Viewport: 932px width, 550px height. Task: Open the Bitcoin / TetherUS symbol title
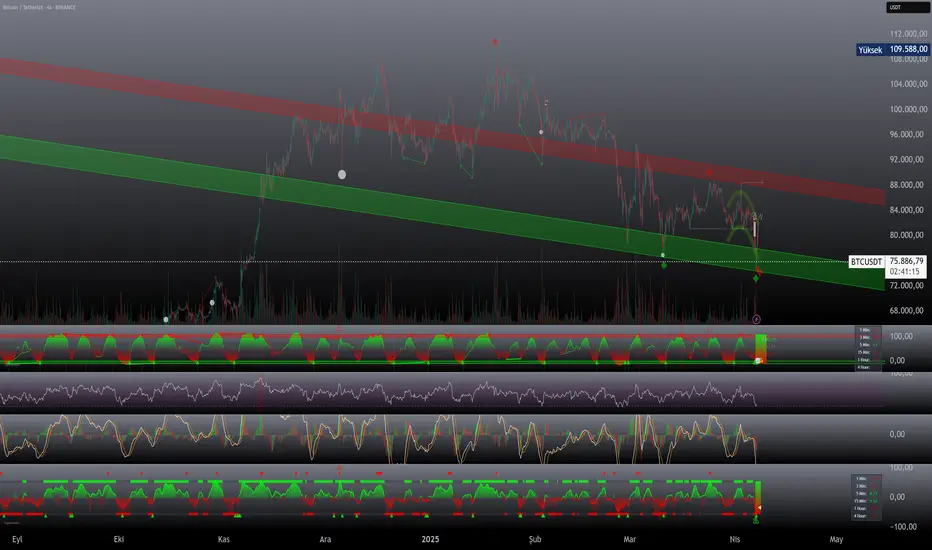tap(39, 7)
